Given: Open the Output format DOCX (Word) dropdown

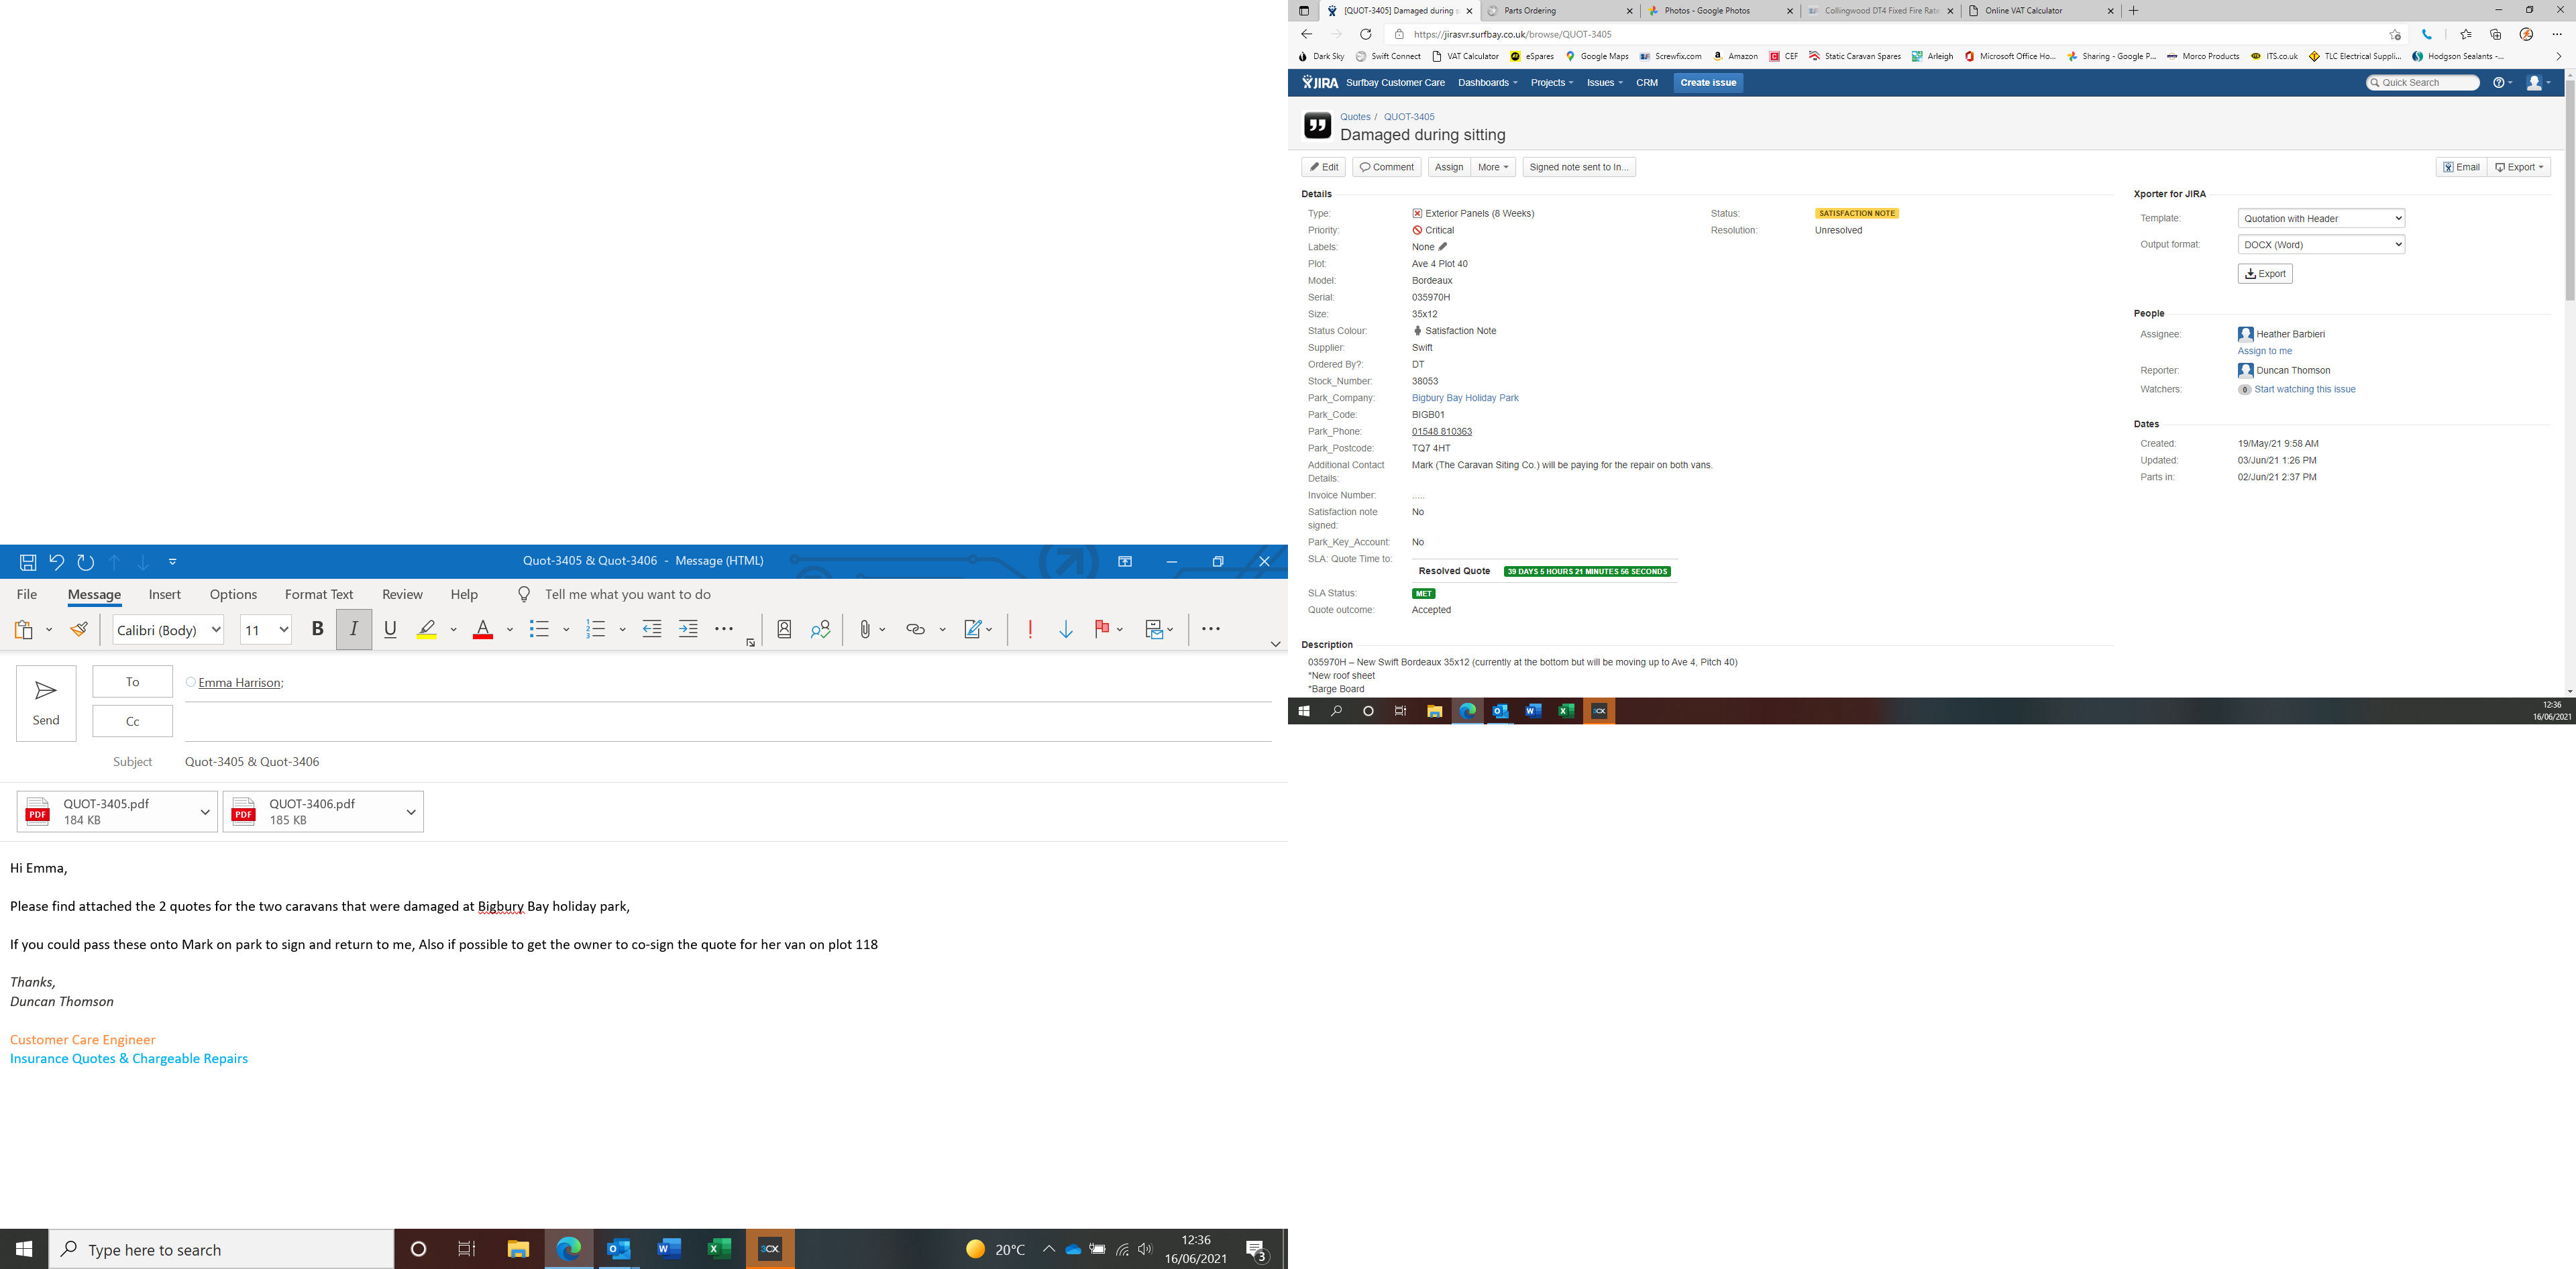Looking at the screenshot, I should click(2320, 245).
